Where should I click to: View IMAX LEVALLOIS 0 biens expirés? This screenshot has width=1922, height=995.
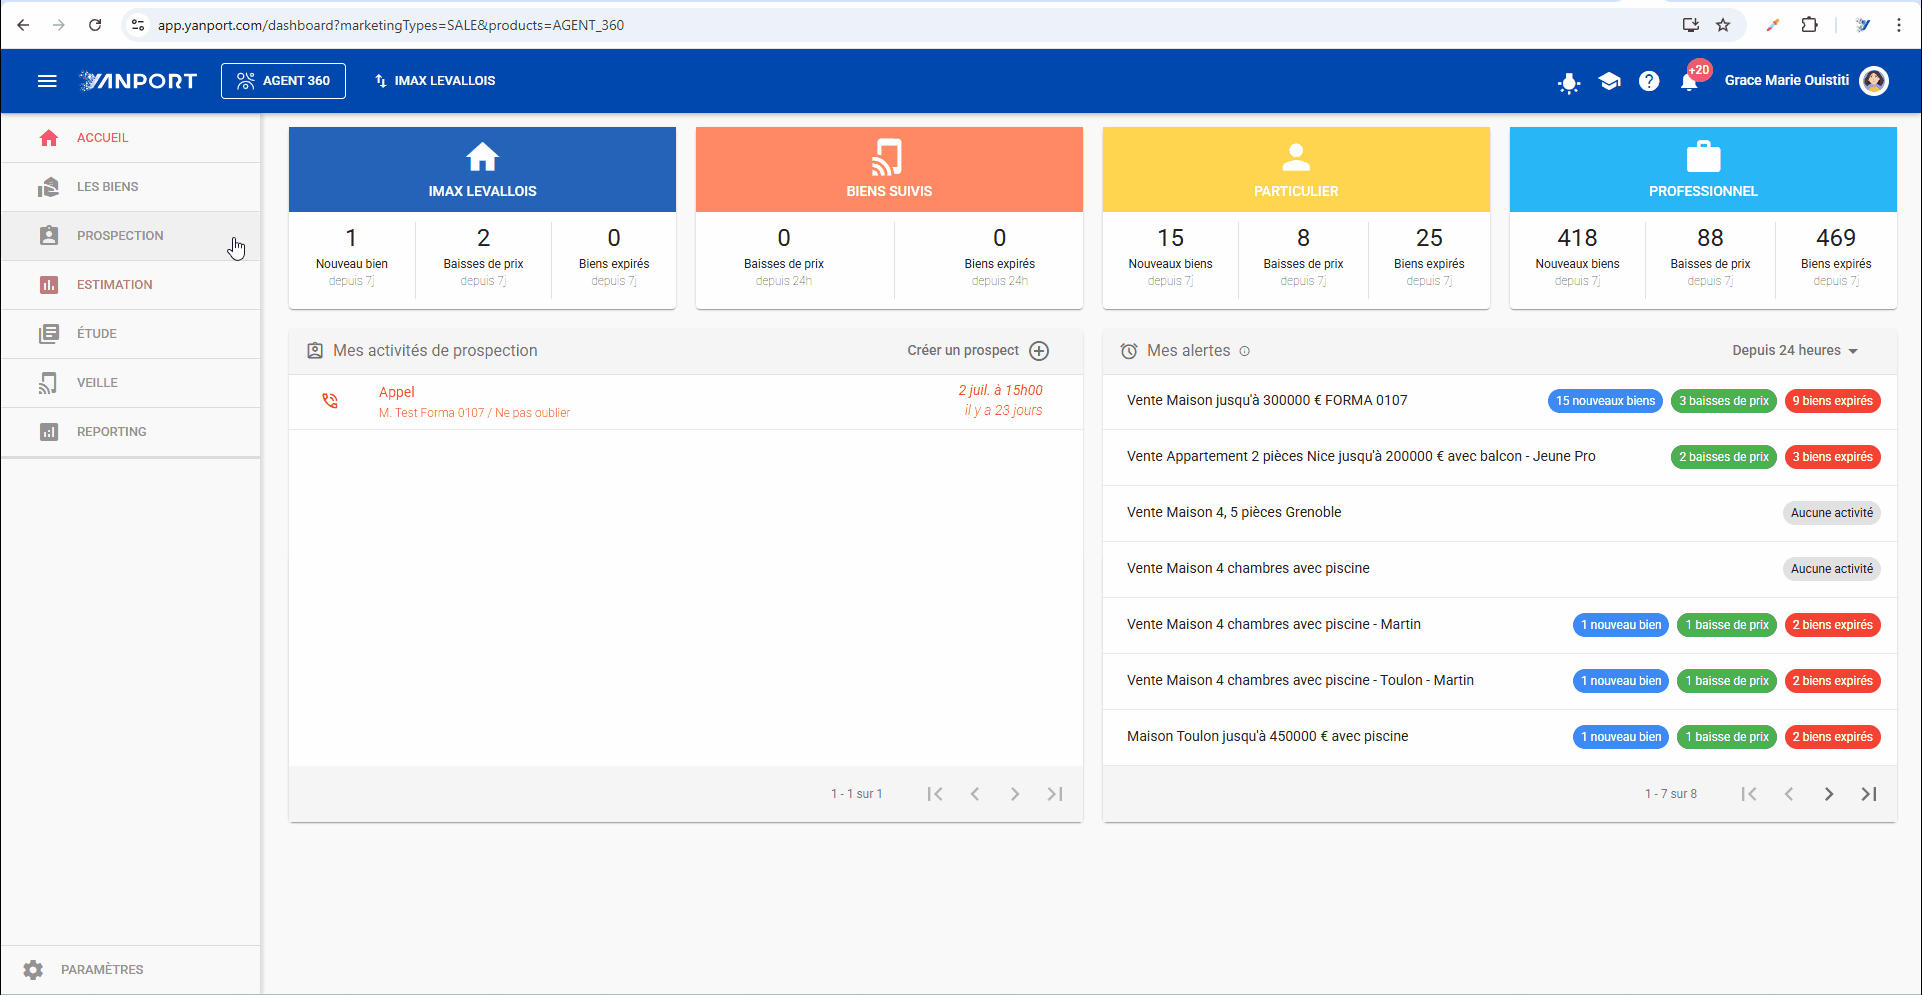pyautogui.click(x=614, y=257)
